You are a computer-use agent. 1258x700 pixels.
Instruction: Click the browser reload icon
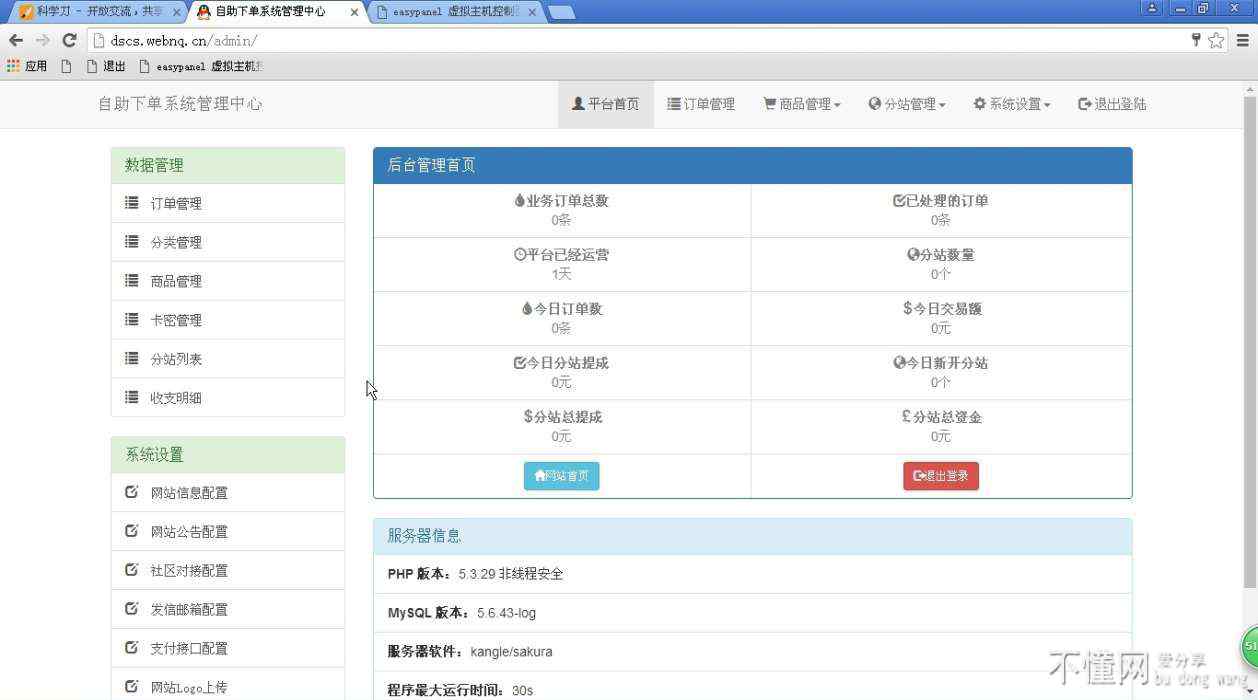pos(69,40)
